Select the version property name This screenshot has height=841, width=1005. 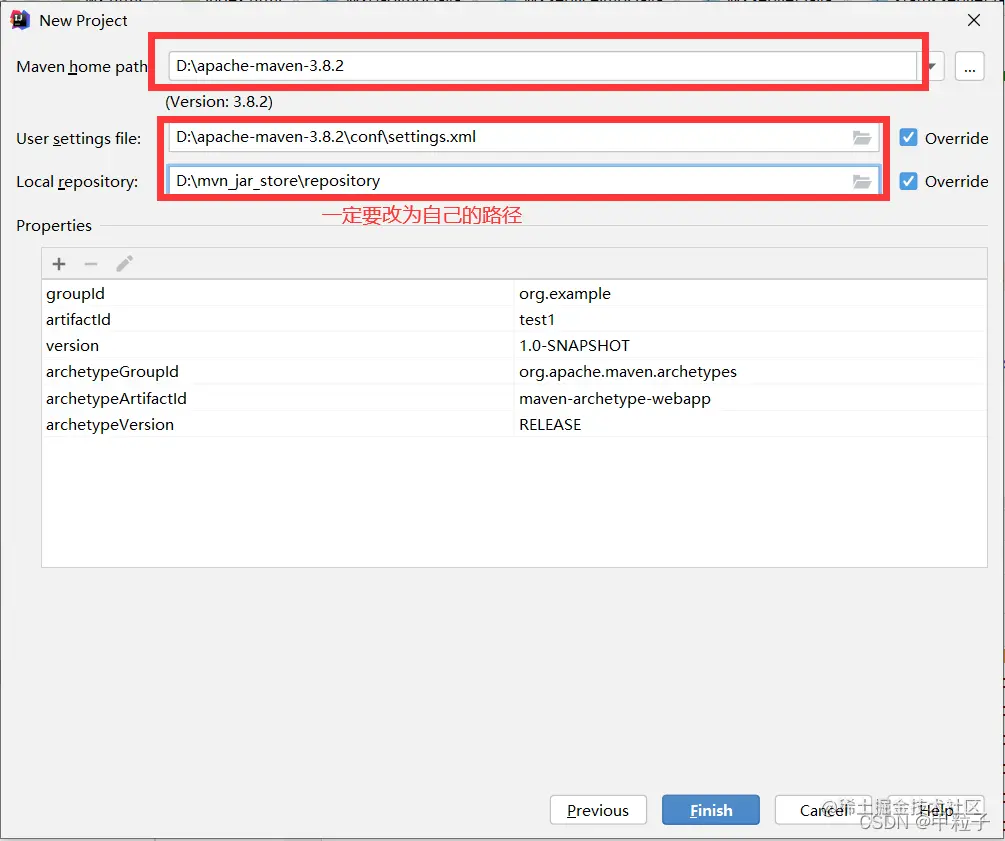(72, 346)
